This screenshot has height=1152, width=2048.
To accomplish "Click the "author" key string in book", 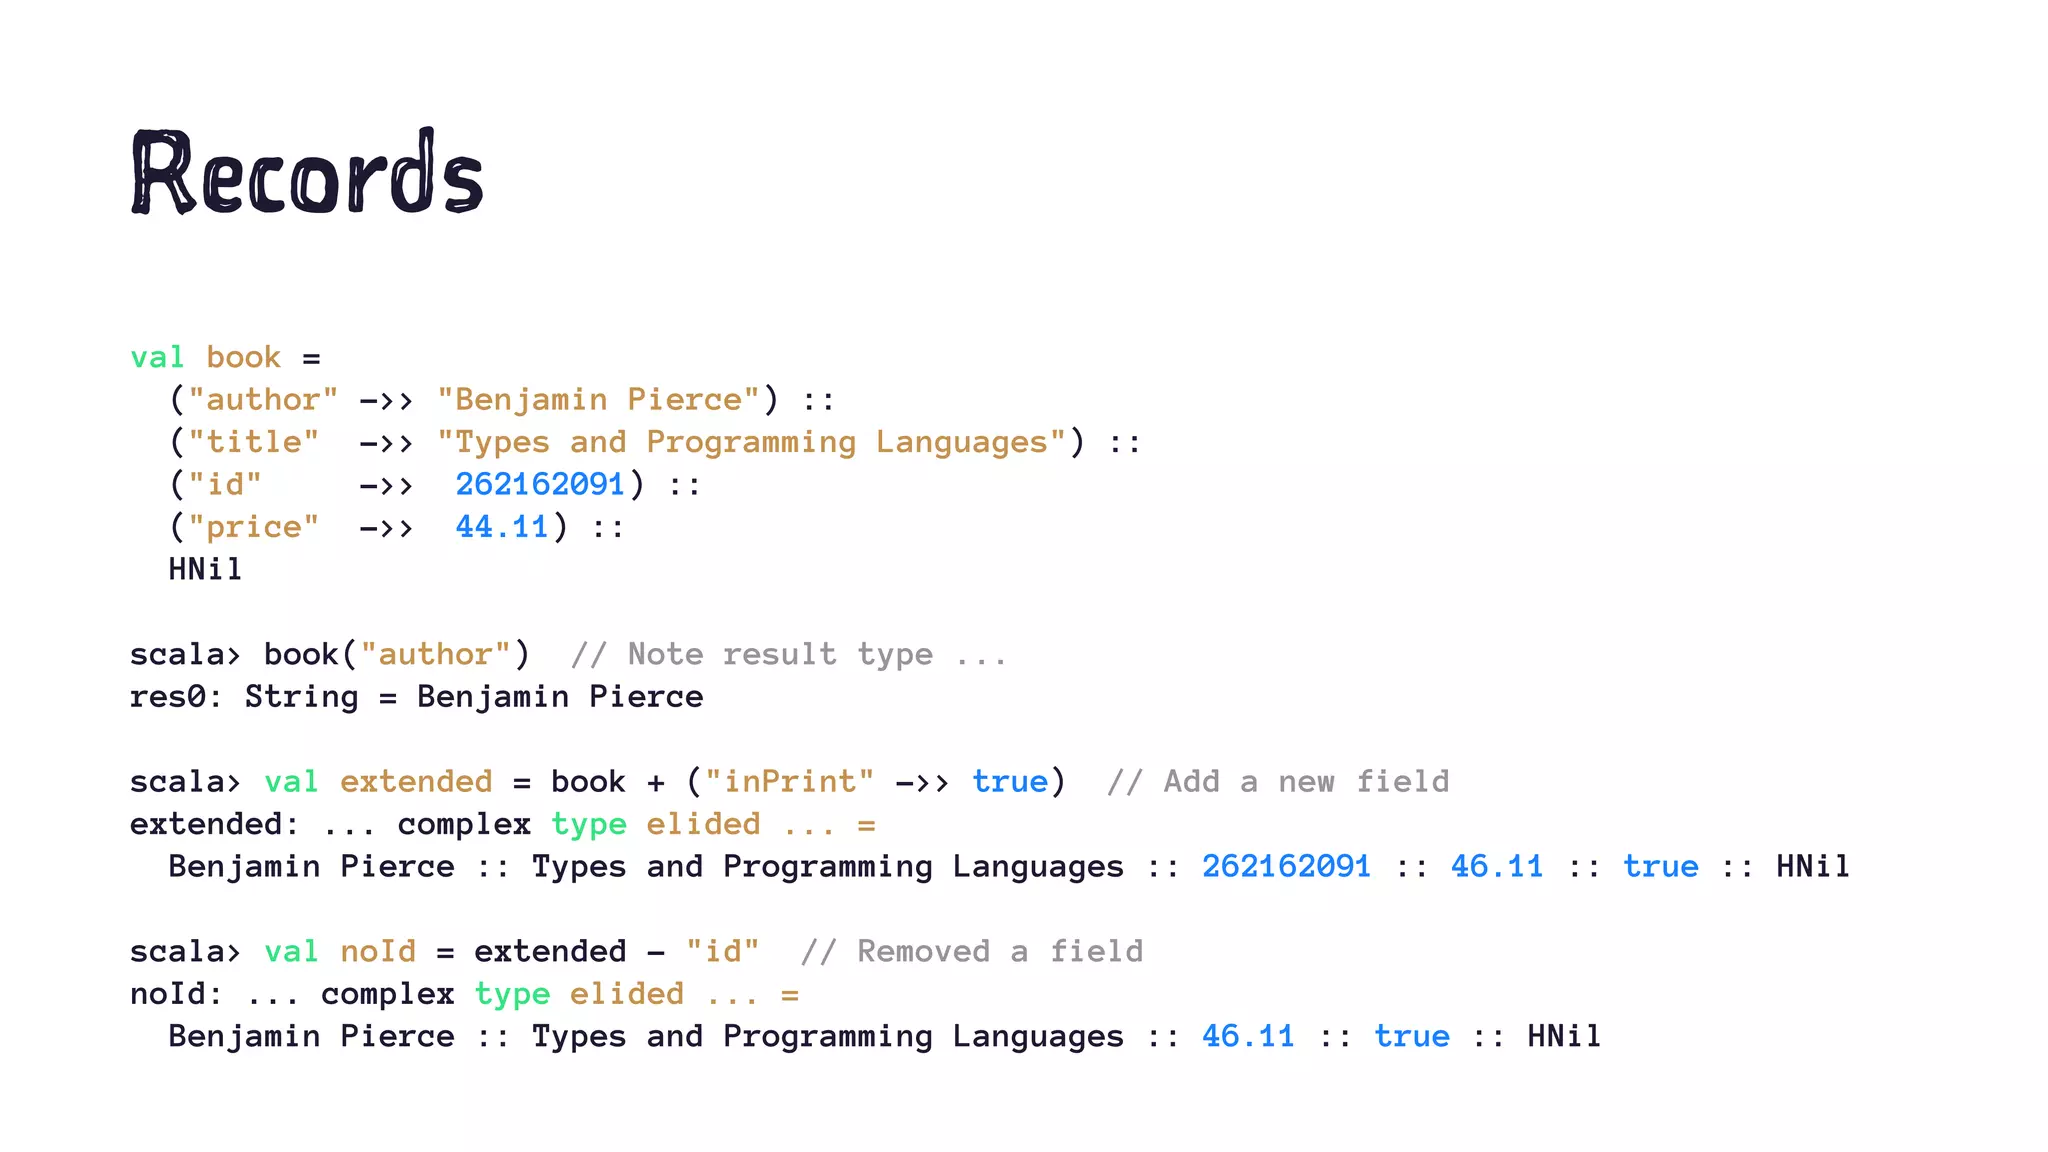I will pos(263,400).
